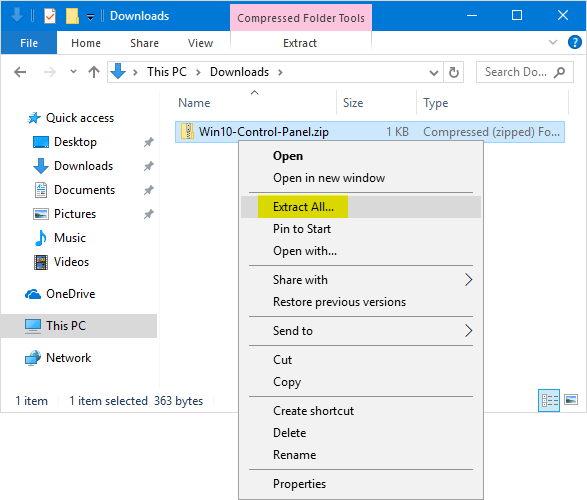Open the Extract ribbon tab

300,43
